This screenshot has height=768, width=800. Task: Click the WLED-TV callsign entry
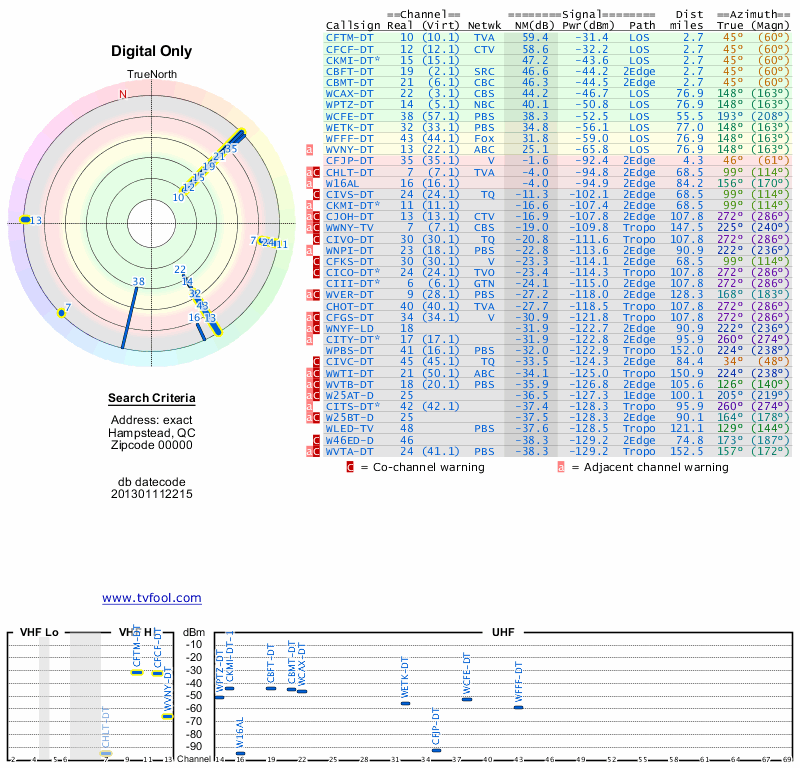350,427
